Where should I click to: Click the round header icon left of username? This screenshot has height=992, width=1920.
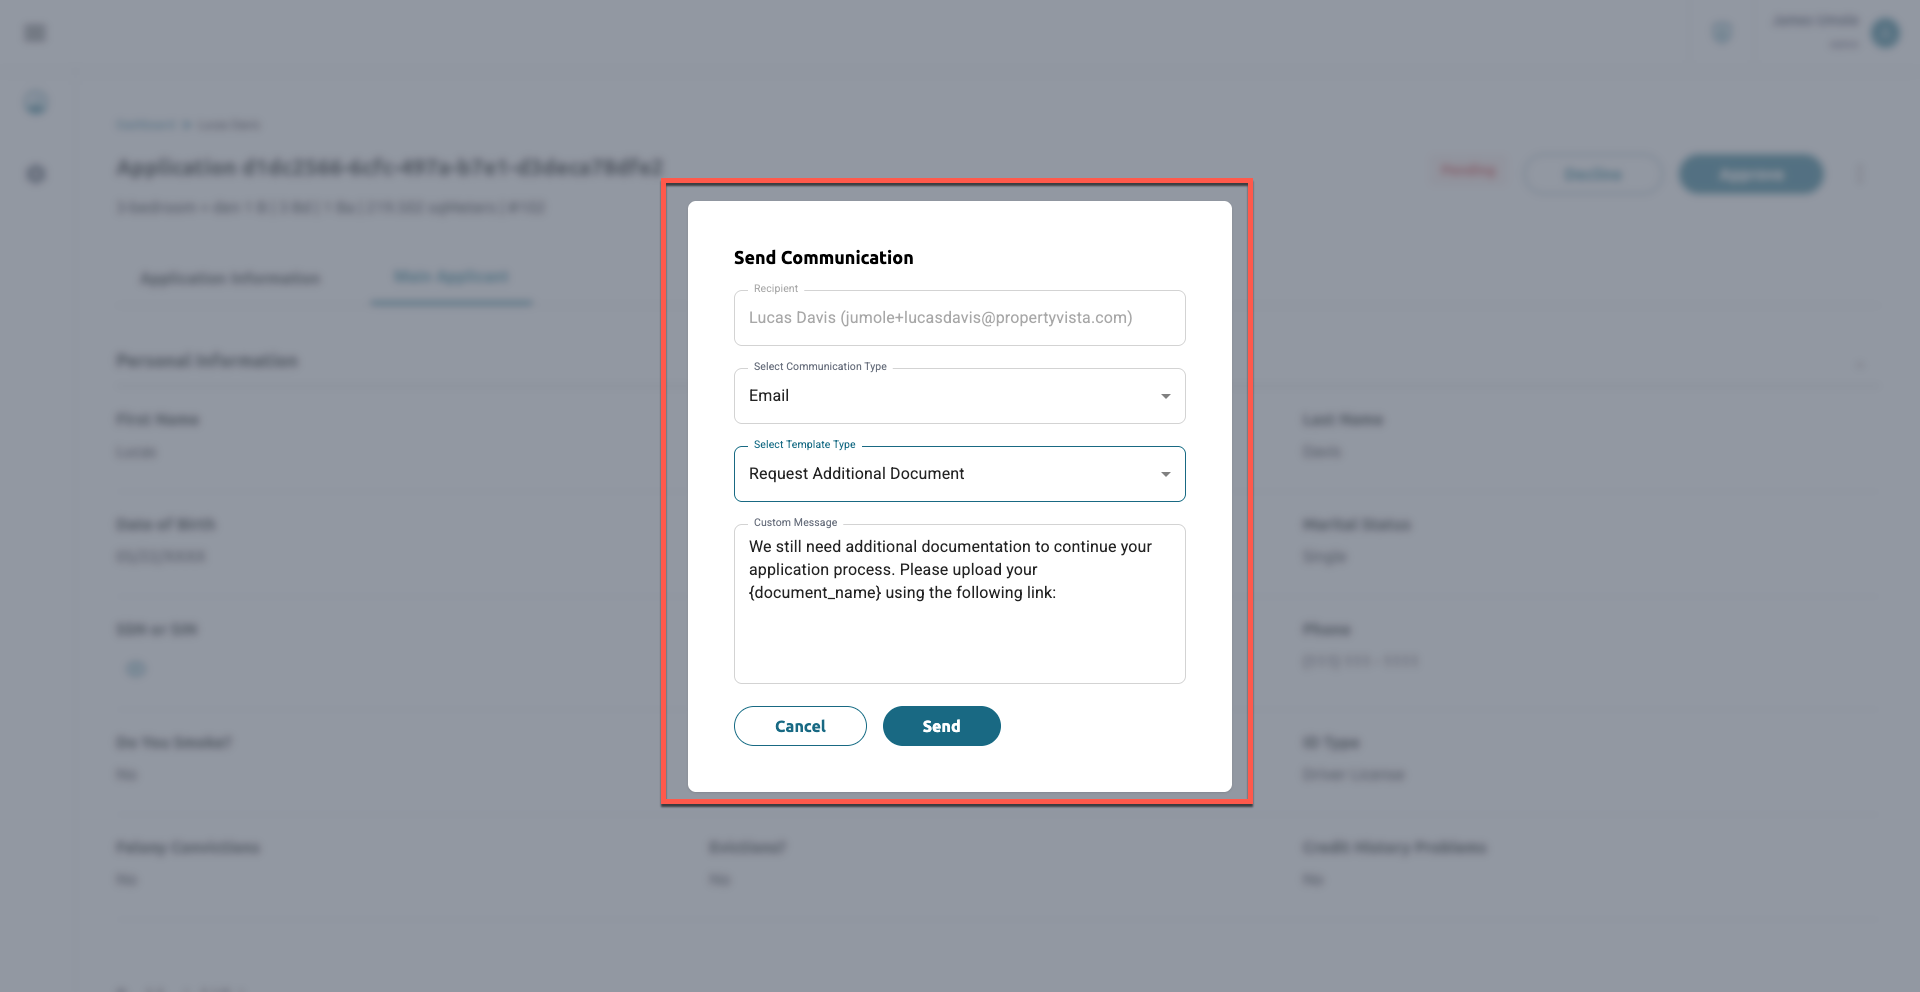(1722, 33)
